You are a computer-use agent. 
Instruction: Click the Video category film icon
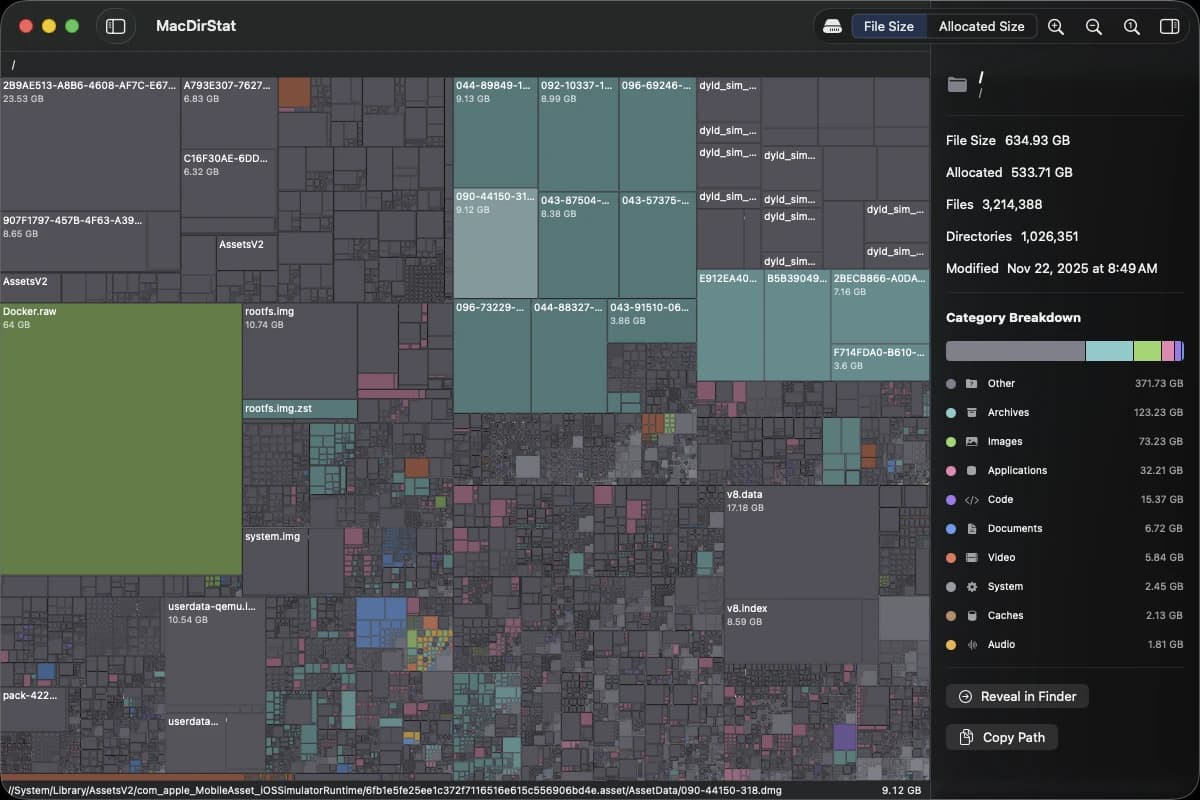coord(971,558)
